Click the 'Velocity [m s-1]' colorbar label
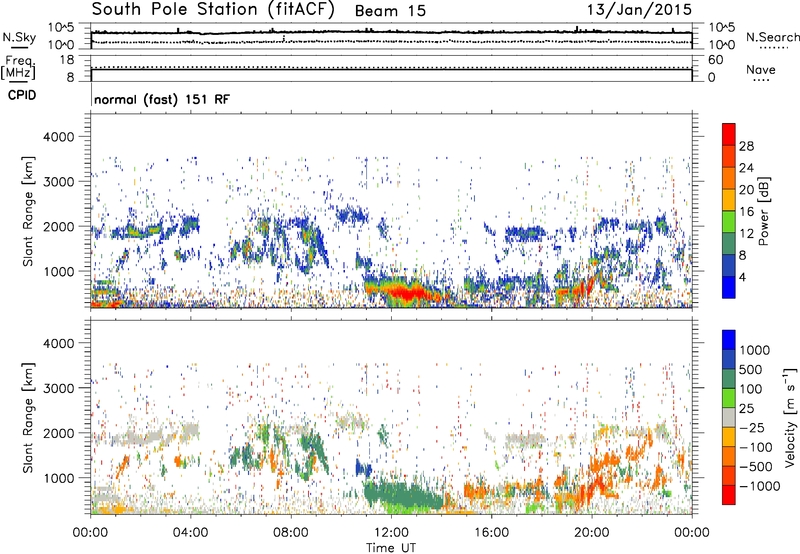This screenshot has width=800, height=554. (790, 417)
